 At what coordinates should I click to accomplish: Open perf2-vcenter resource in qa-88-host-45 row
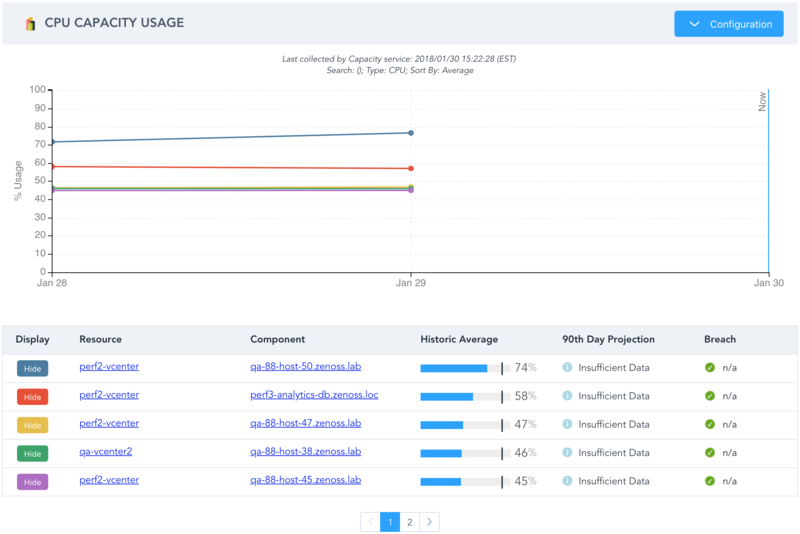(109, 480)
